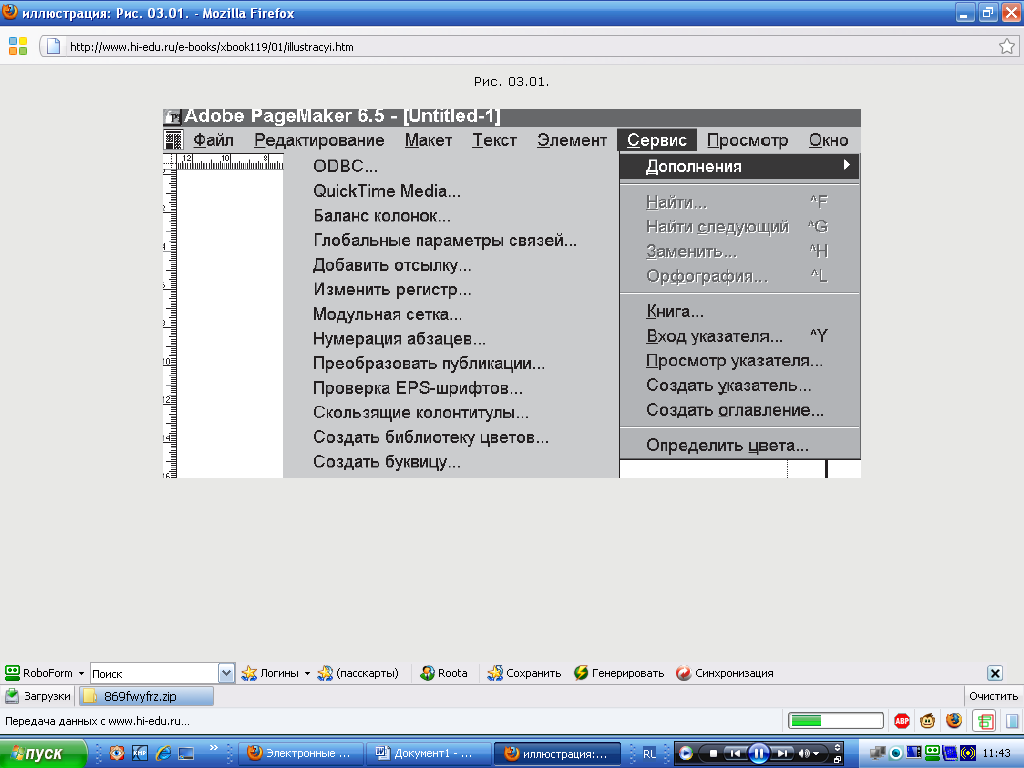Click the Просмотр menu in PageMaker image
1024x768 pixels.
(x=747, y=140)
